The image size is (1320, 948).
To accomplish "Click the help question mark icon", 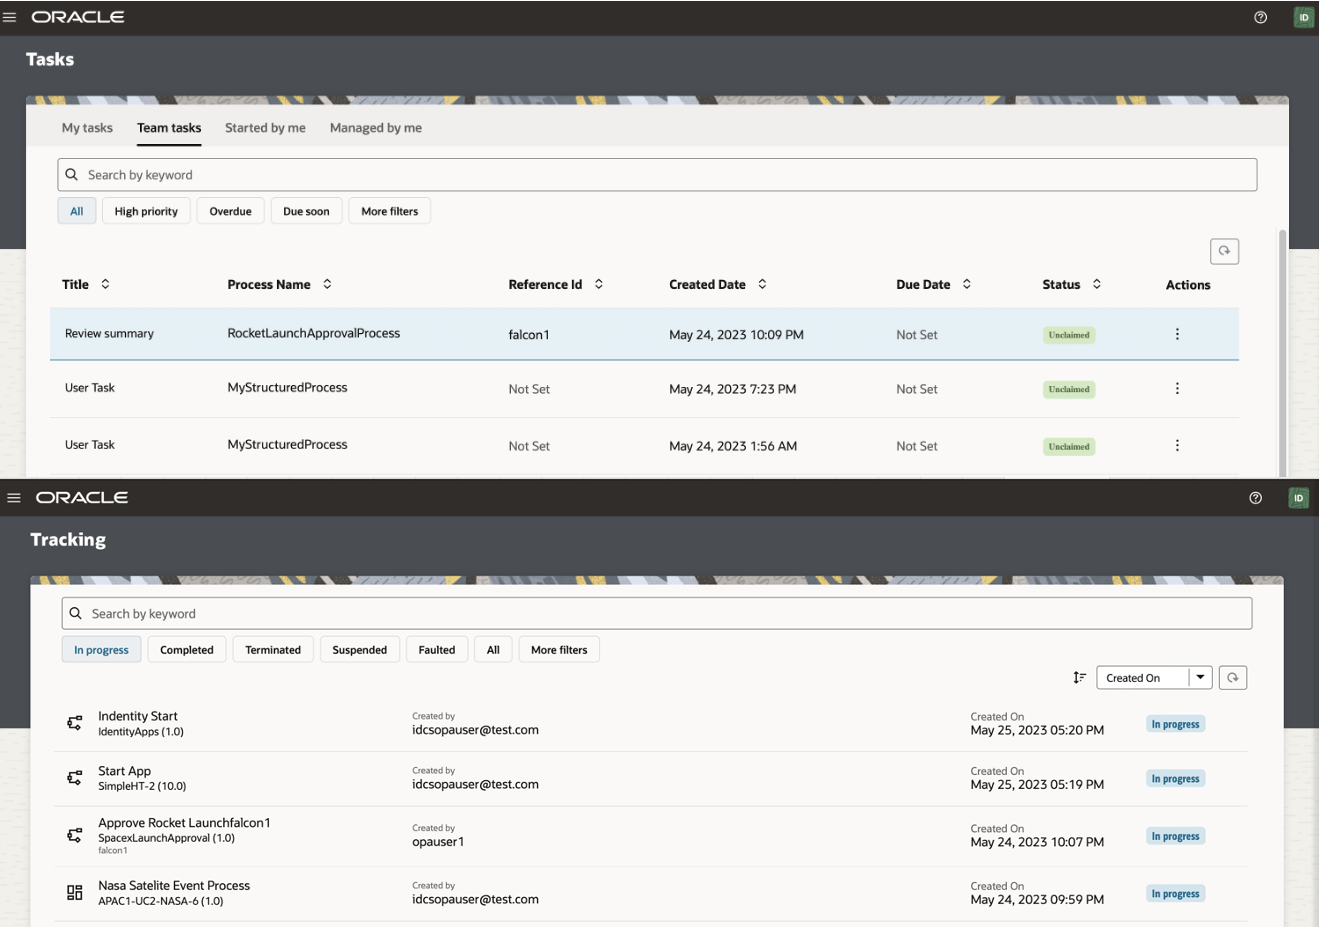I will pyautogui.click(x=1262, y=17).
